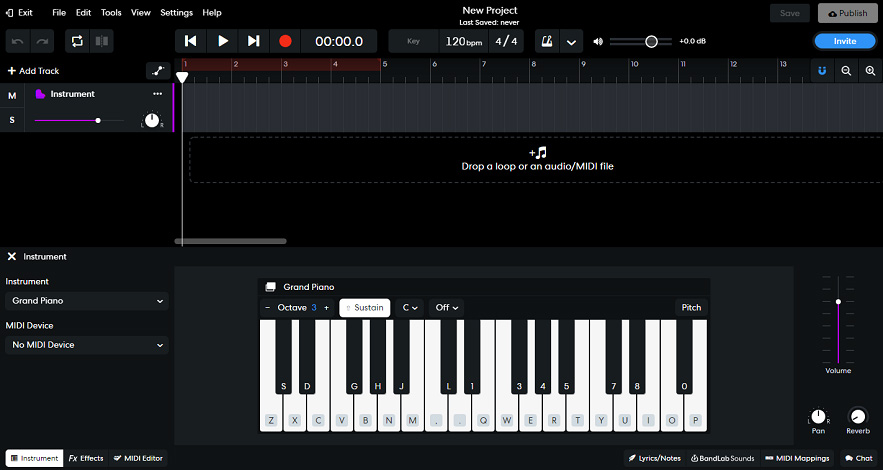883x470 pixels.
Task: Toggle the metronome icon
Action: [x=547, y=41]
